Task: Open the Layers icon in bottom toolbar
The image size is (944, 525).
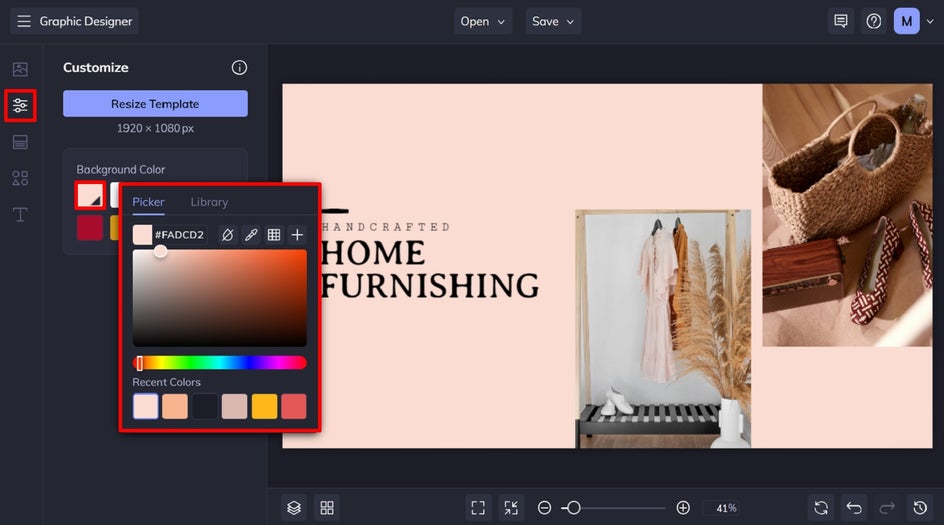Action: [x=294, y=508]
